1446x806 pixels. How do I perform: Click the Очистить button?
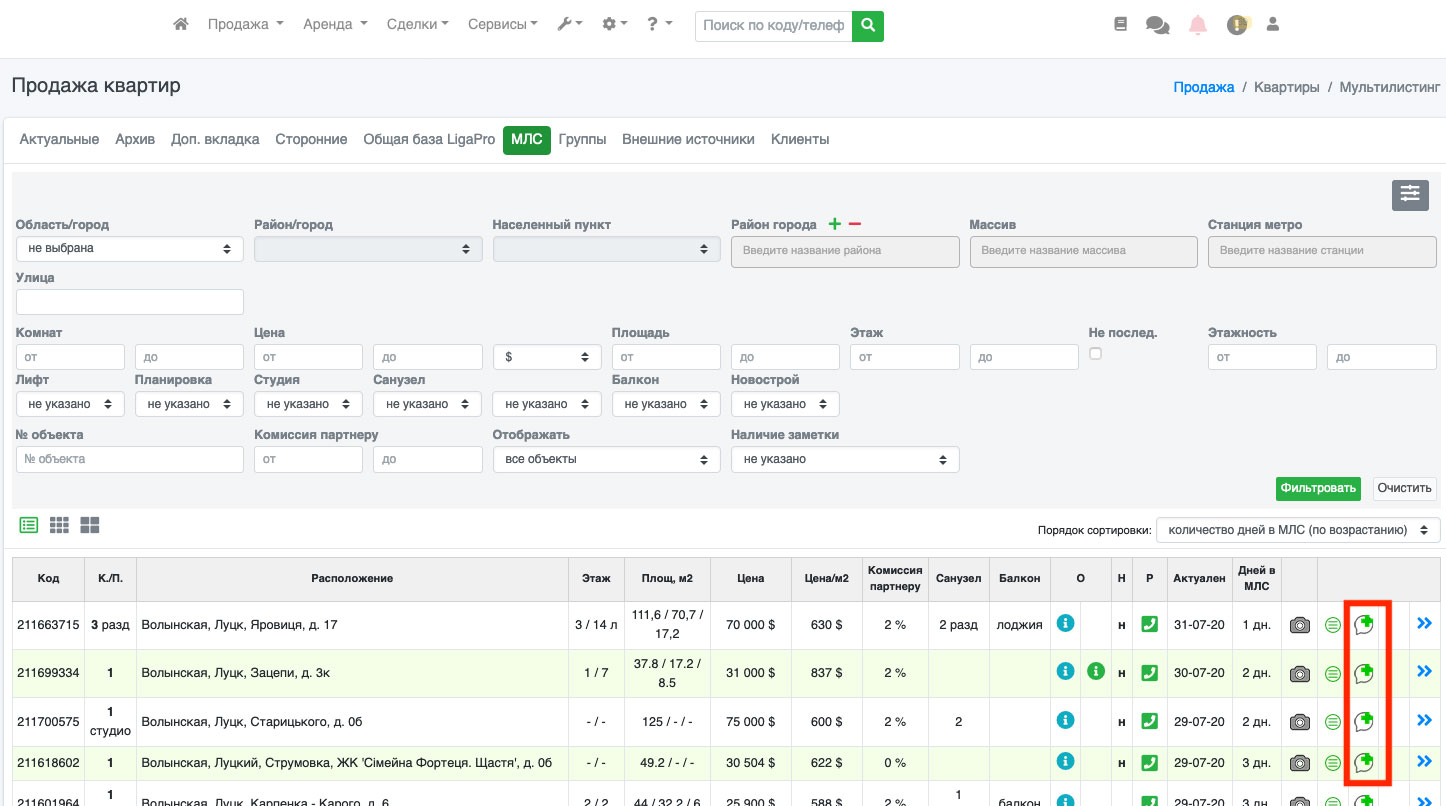click(x=1404, y=488)
